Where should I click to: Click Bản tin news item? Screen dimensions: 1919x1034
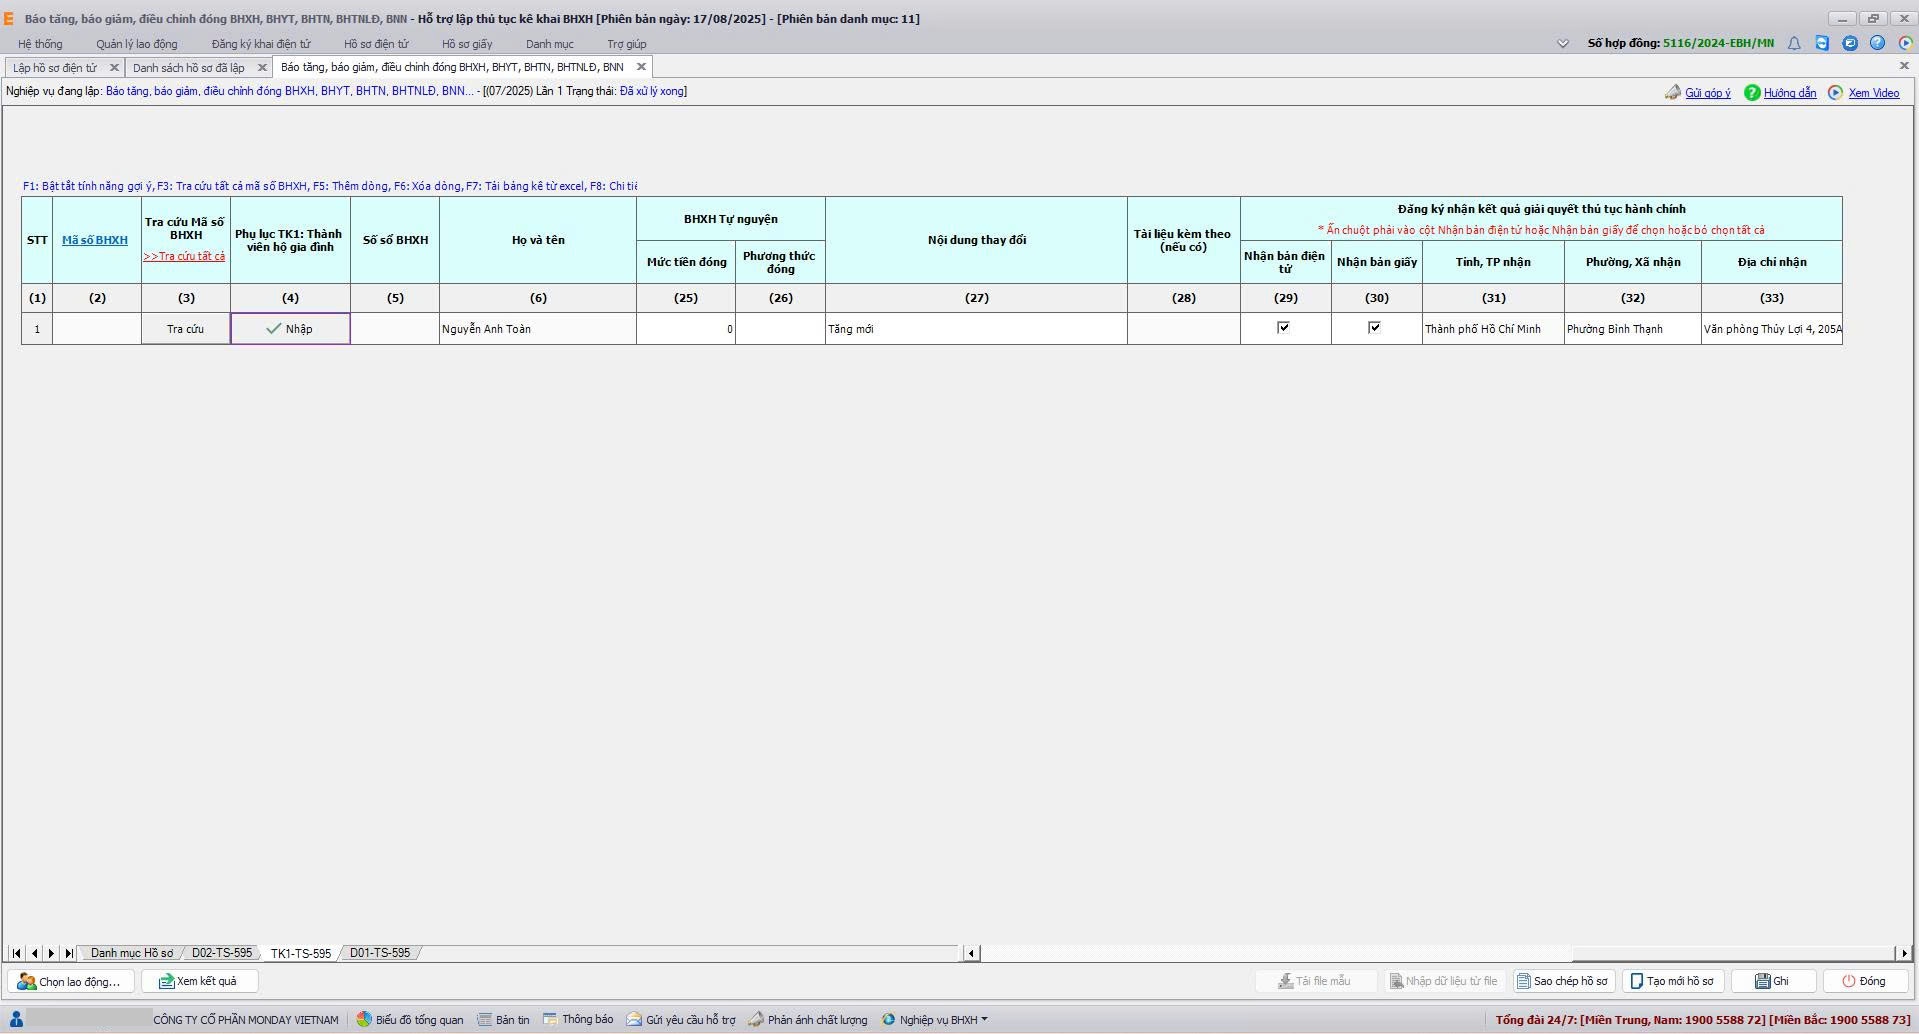tap(503, 1020)
